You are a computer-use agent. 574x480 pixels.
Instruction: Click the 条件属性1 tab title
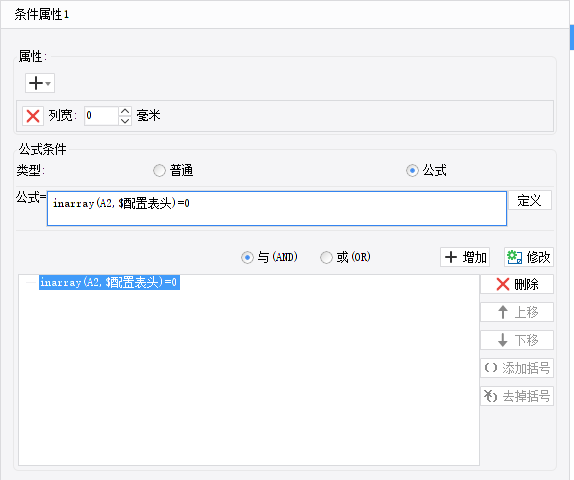41,15
